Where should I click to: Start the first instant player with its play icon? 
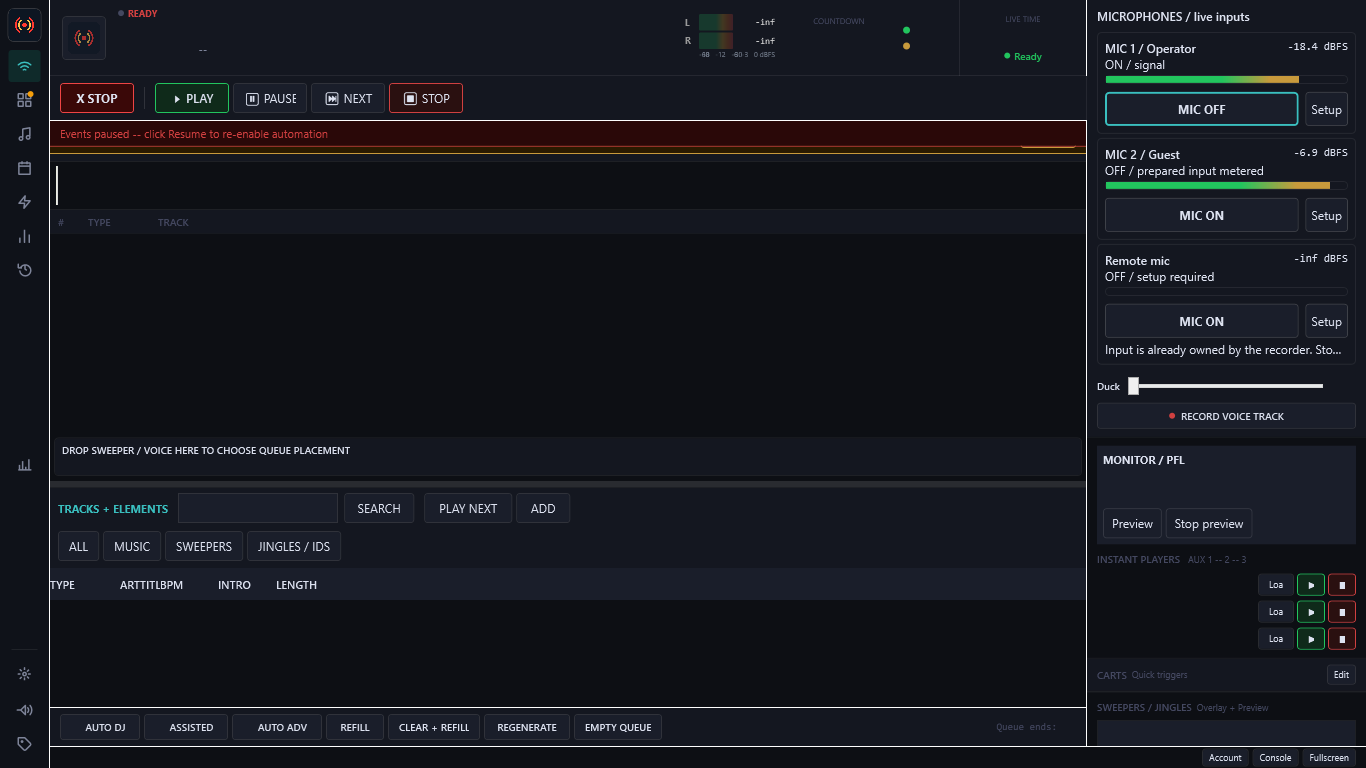click(1311, 585)
